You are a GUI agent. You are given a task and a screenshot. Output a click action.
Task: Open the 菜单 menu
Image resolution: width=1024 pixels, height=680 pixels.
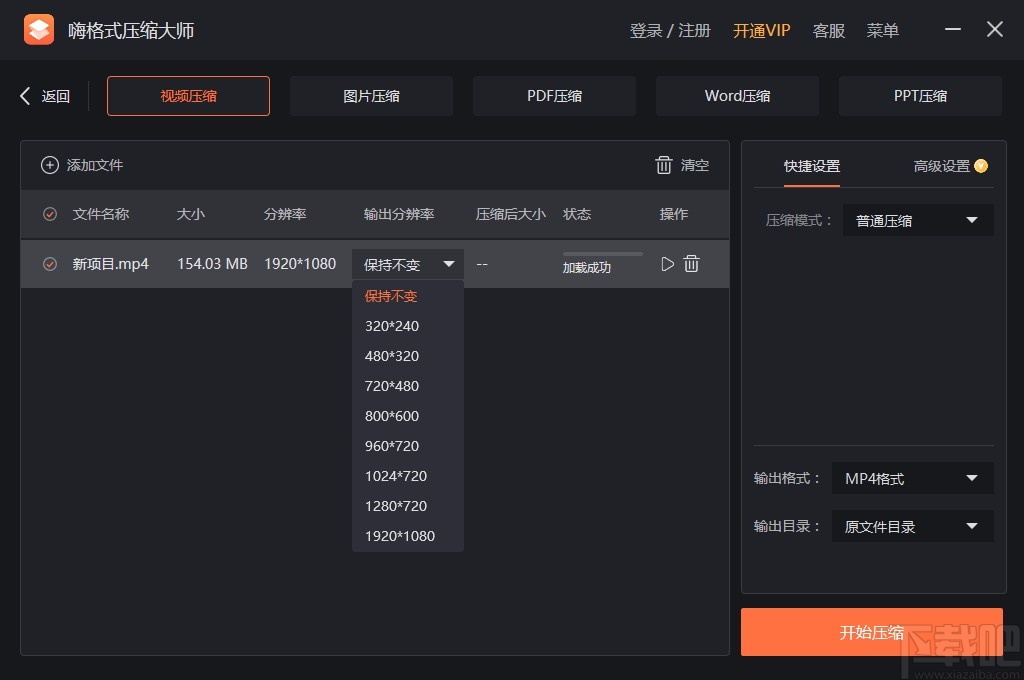[x=882, y=30]
